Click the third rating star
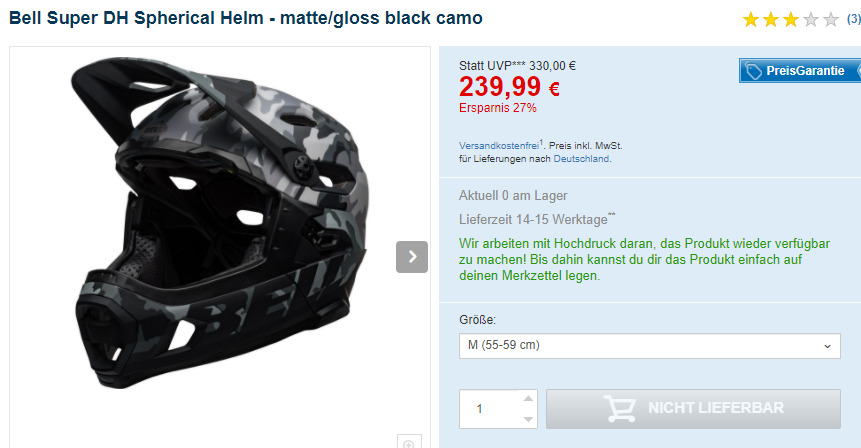 791,19
